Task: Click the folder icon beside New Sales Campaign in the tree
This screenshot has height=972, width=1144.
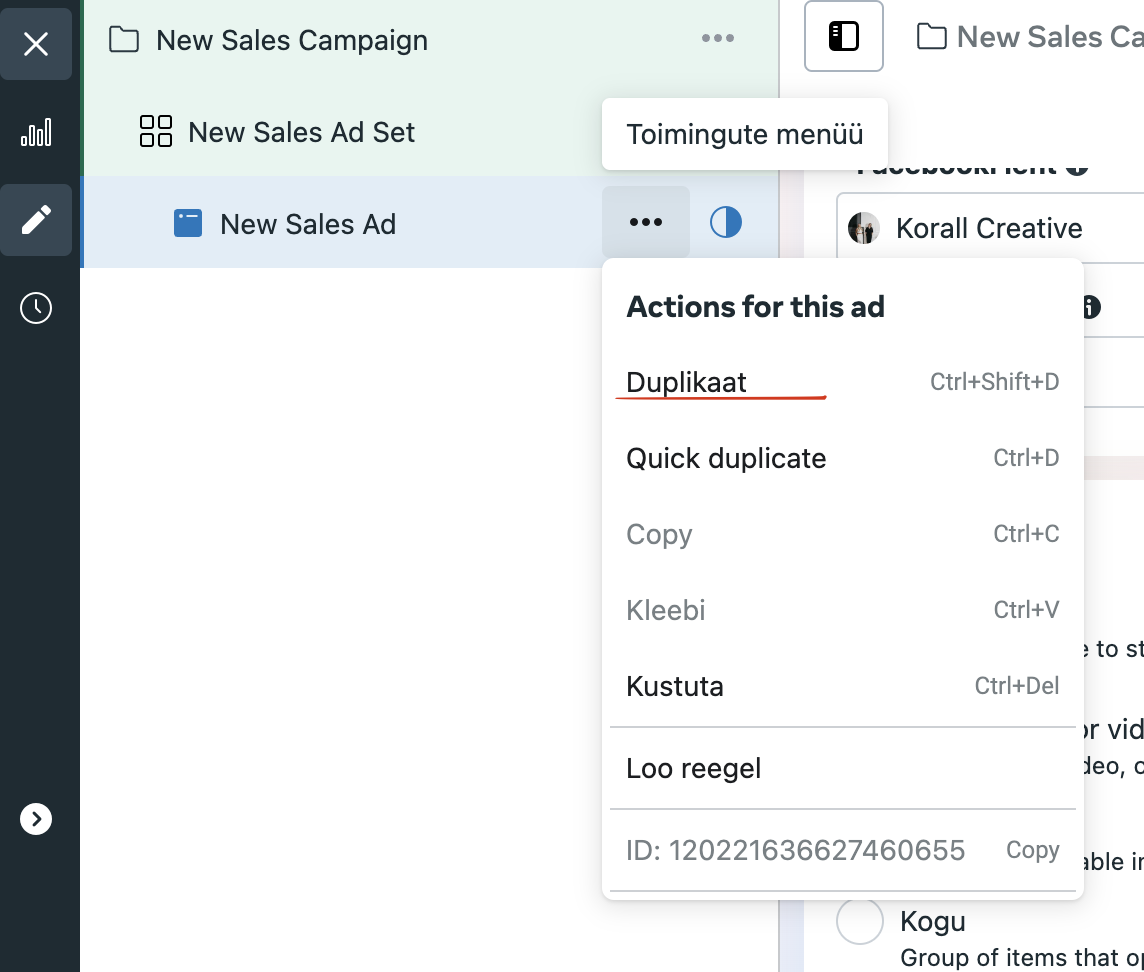Action: coord(124,39)
